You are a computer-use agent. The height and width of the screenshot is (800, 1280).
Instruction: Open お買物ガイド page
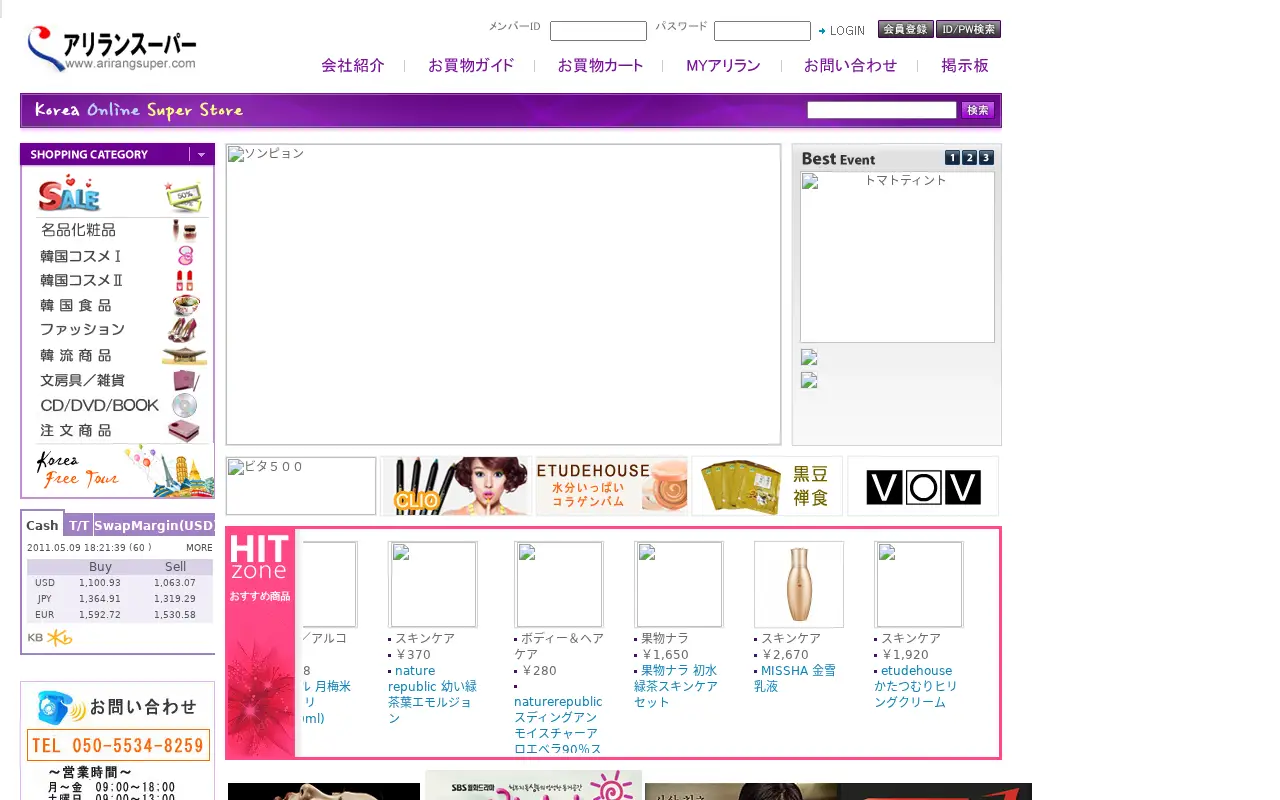coord(471,66)
